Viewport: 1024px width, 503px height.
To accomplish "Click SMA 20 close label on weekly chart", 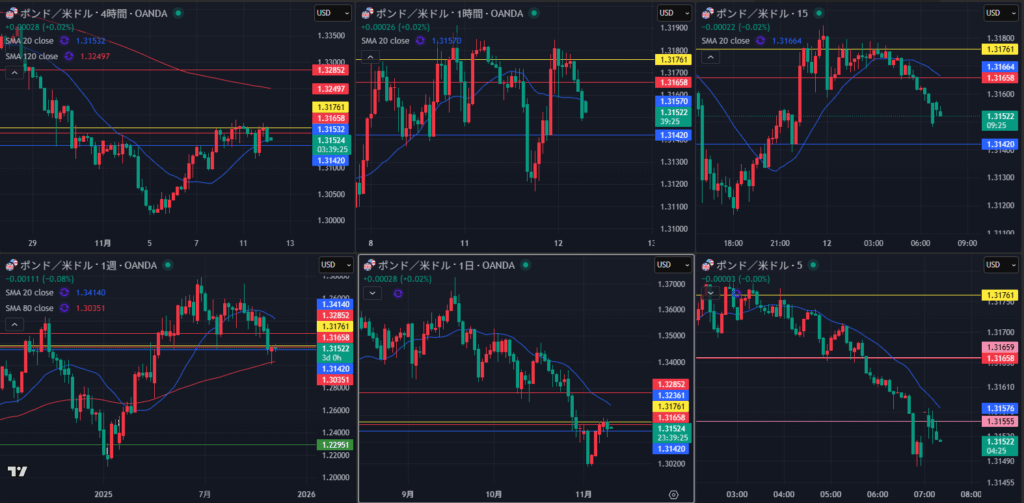I will click(28, 293).
